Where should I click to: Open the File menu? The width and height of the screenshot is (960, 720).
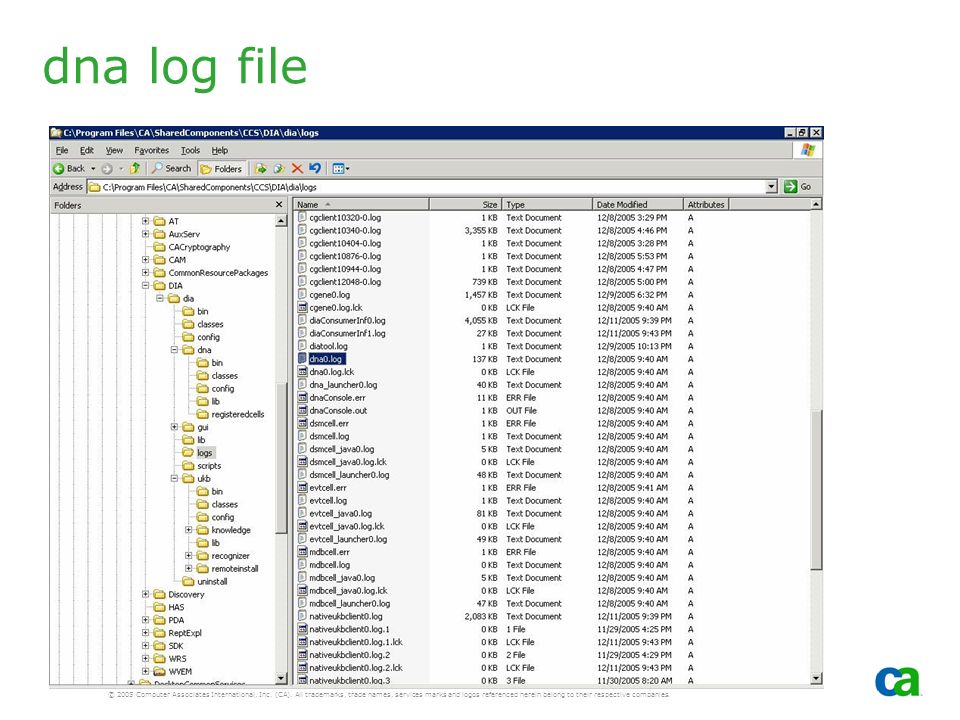click(62, 150)
